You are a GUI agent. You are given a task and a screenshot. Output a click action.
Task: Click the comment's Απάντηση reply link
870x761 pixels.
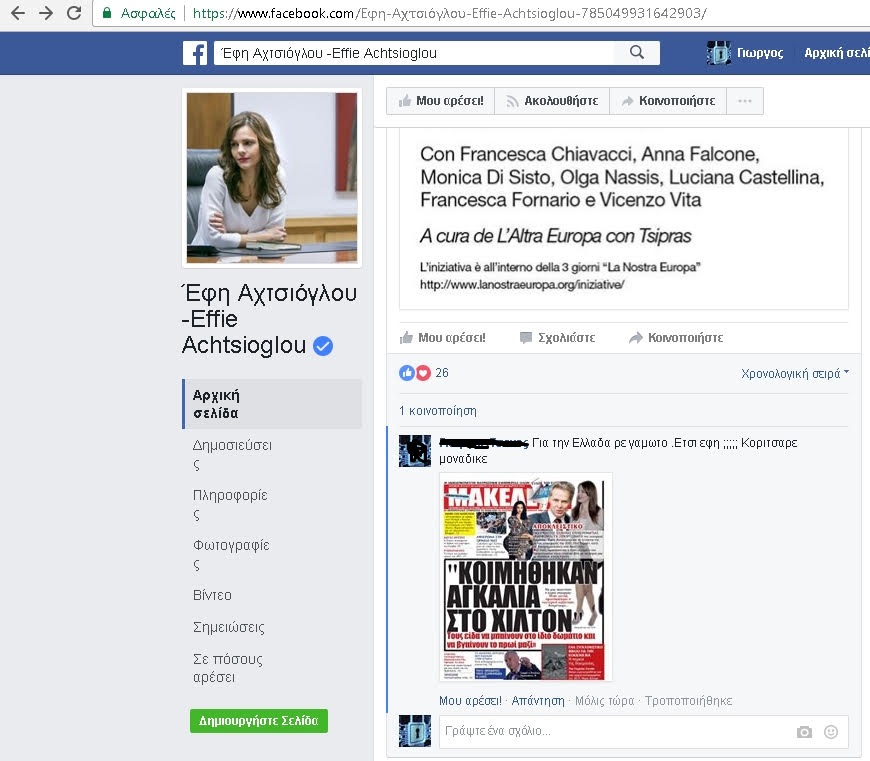coord(538,701)
